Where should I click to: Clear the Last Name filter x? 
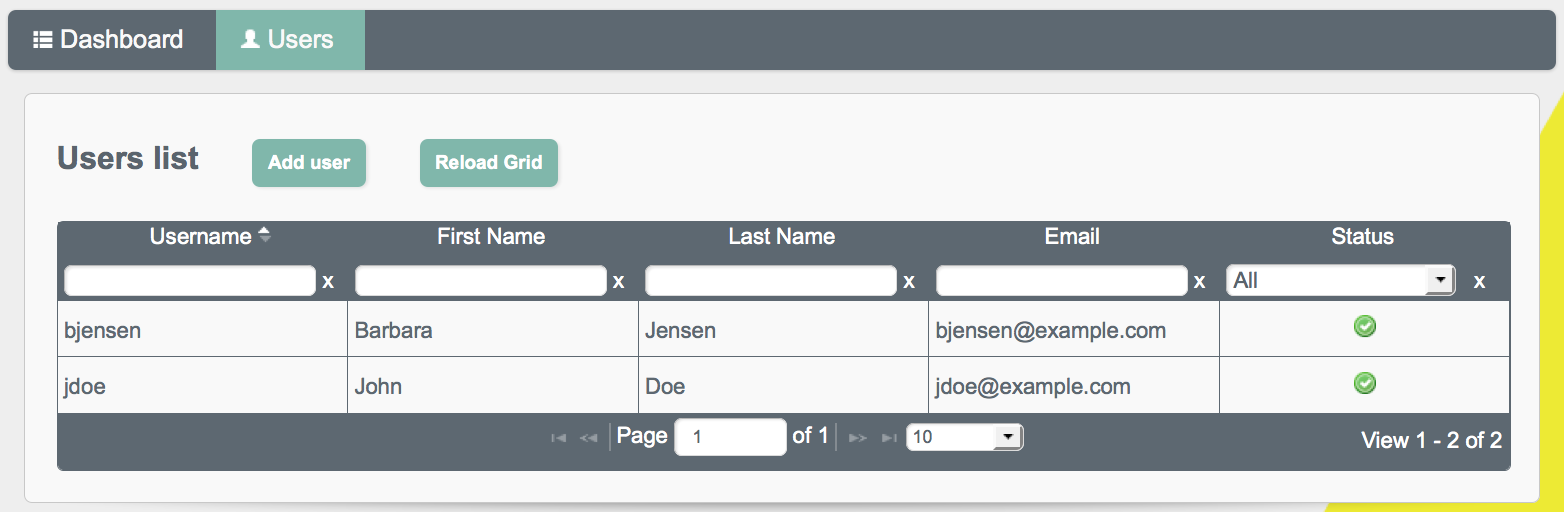pyautogui.click(x=909, y=282)
